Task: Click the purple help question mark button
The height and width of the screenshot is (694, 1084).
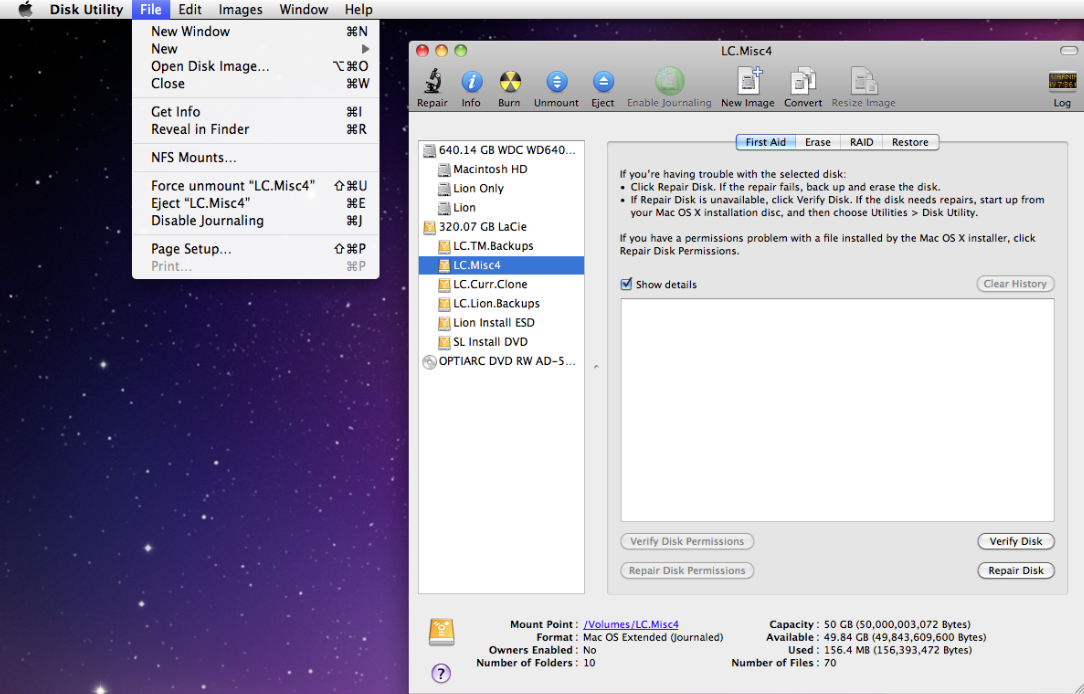Action: pos(441,673)
